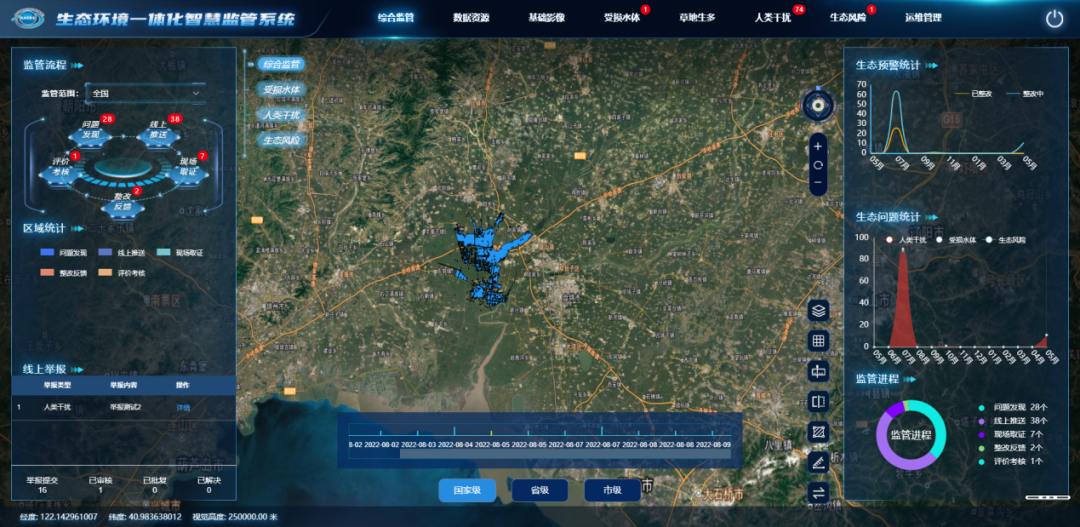Open the 基础影像 top navigation tab
The image size is (1080, 527).
pyautogui.click(x=546, y=18)
